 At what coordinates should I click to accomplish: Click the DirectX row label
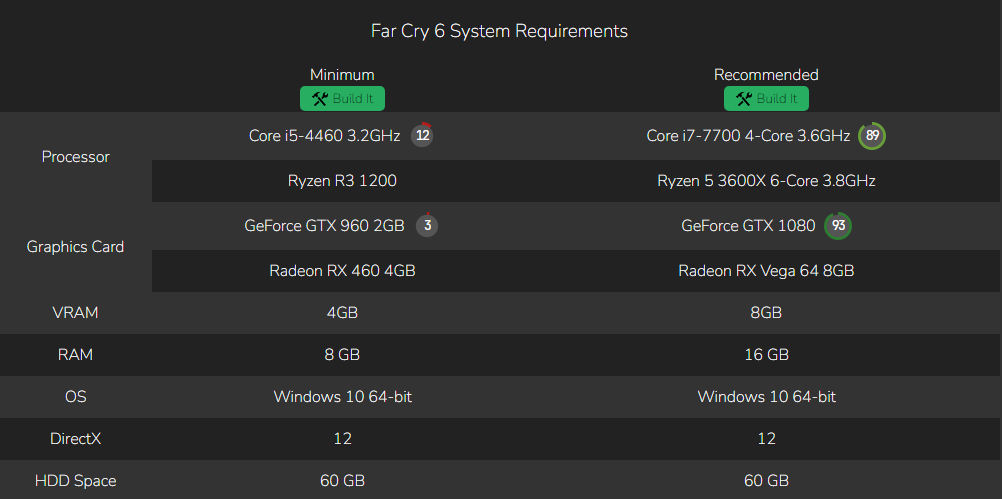pyautogui.click(x=75, y=439)
